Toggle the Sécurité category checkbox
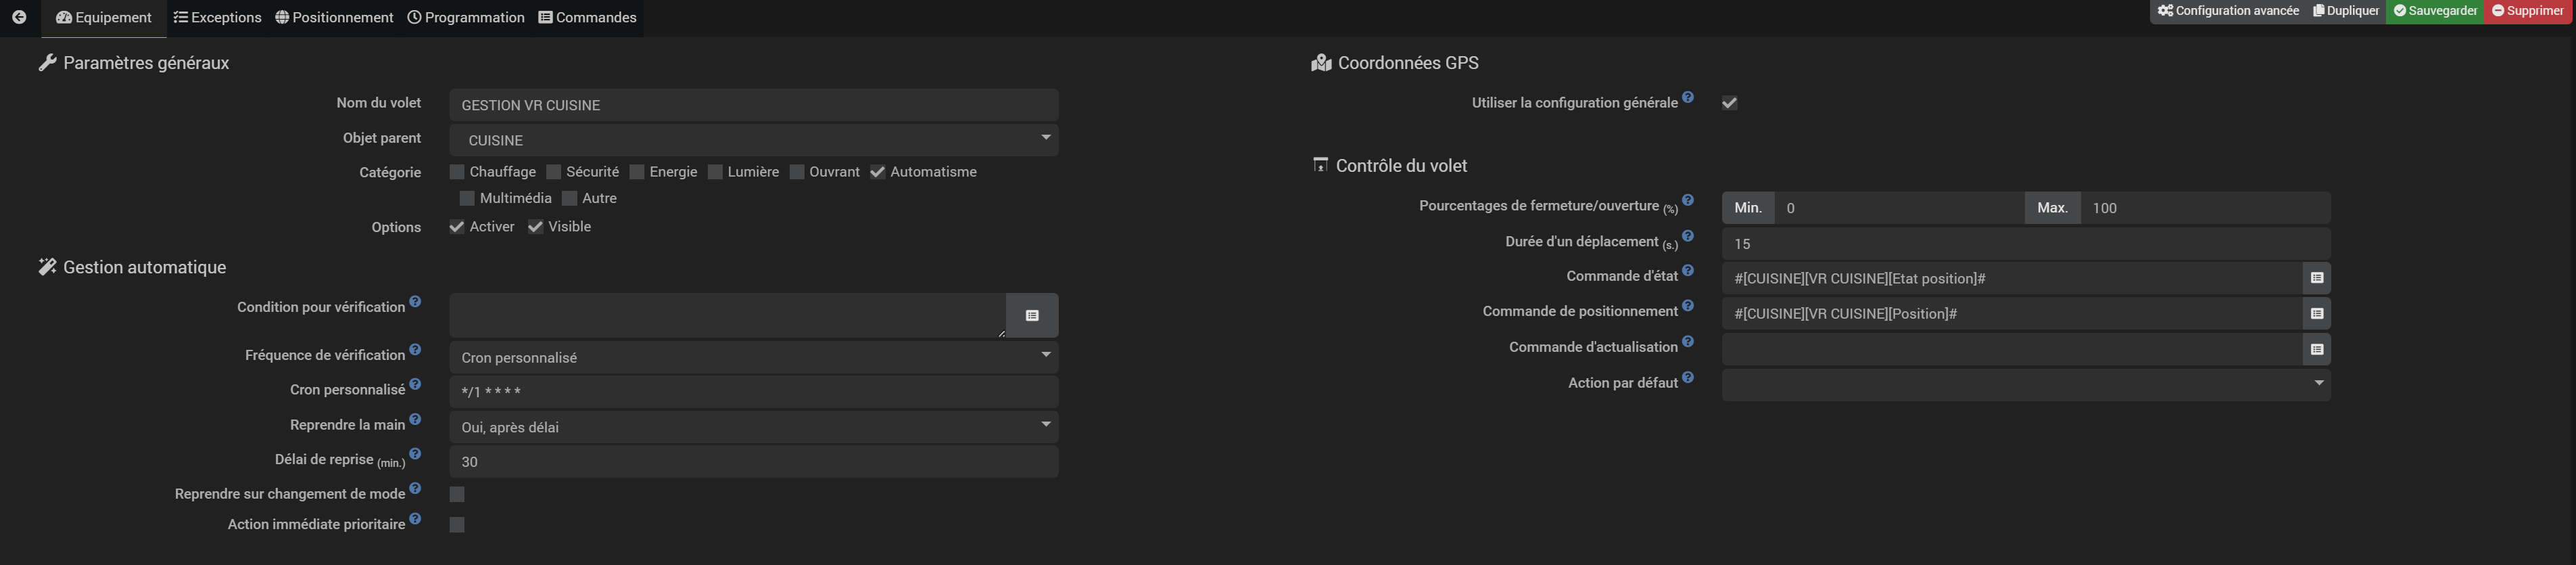2576x565 pixels. pos(554,172)
